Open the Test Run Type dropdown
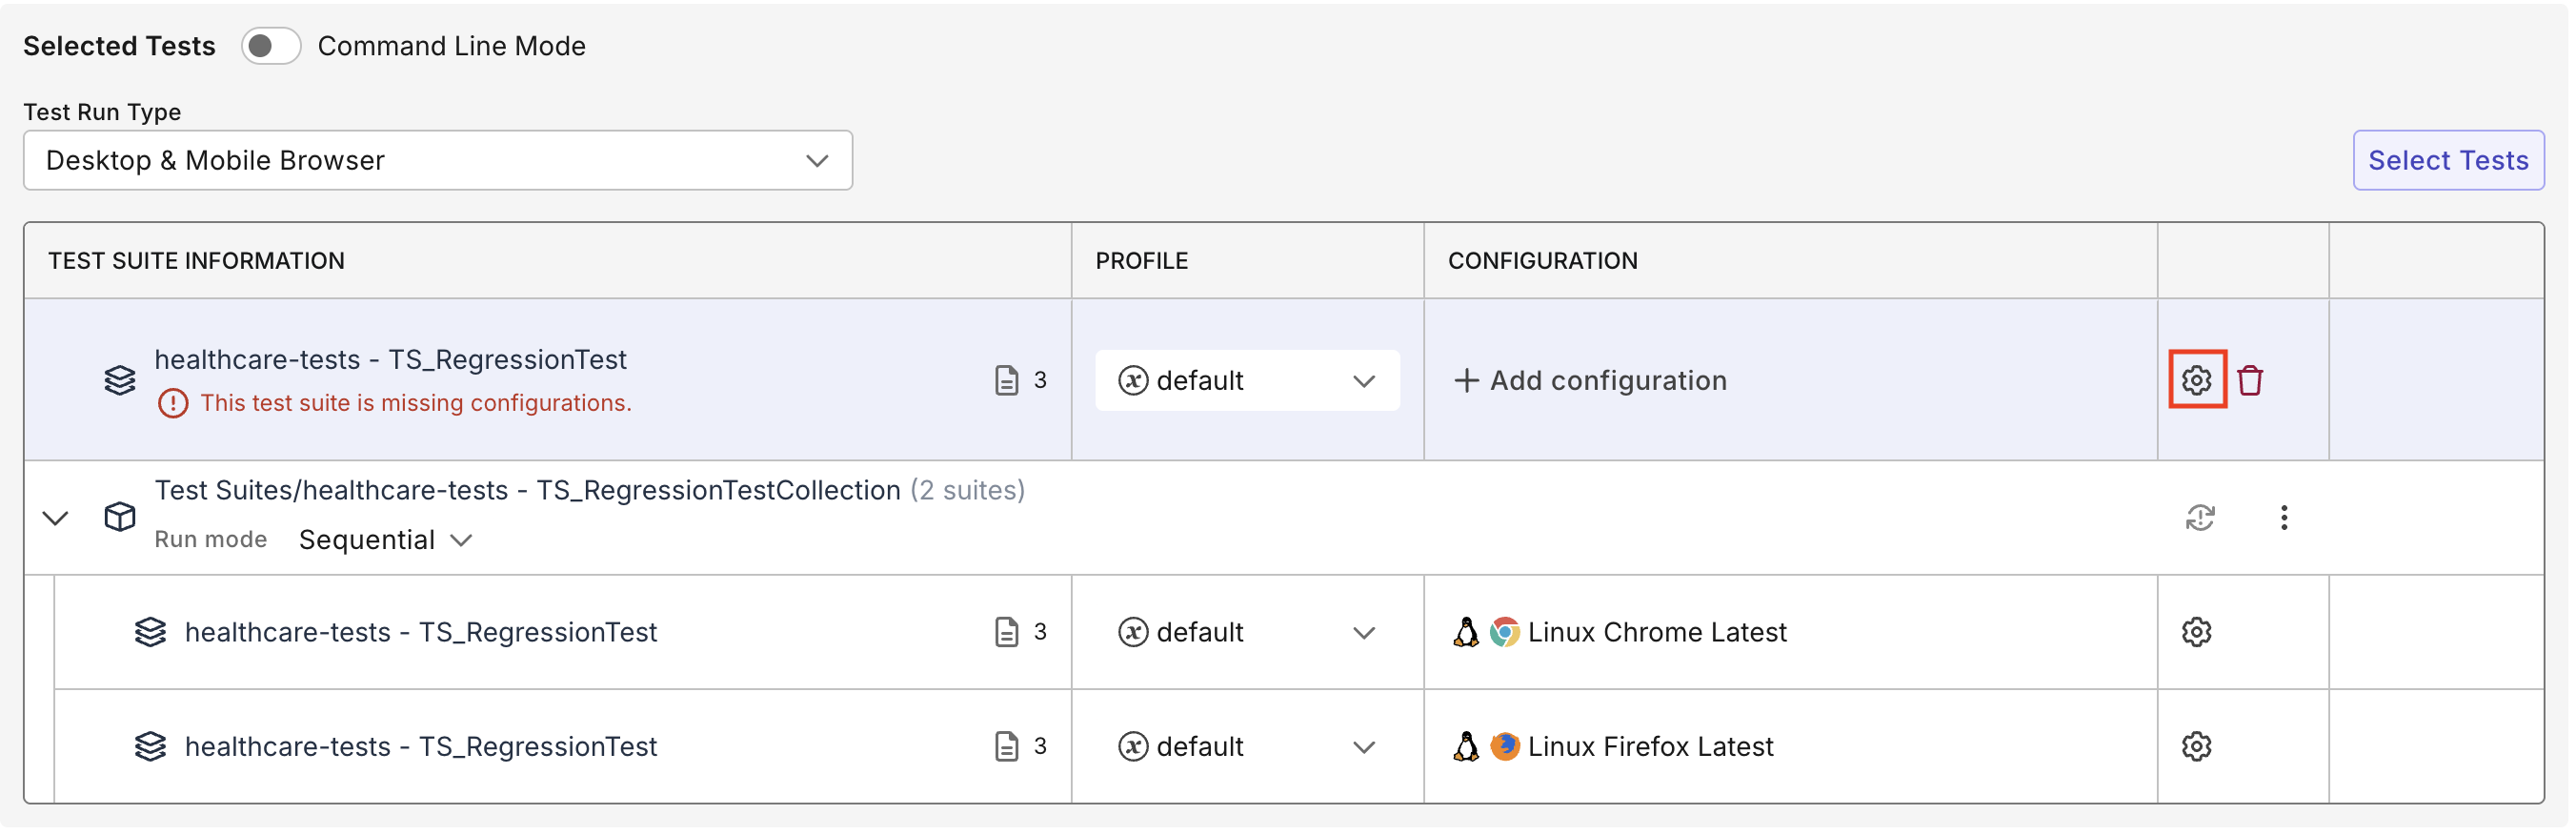 click(438, 160)
